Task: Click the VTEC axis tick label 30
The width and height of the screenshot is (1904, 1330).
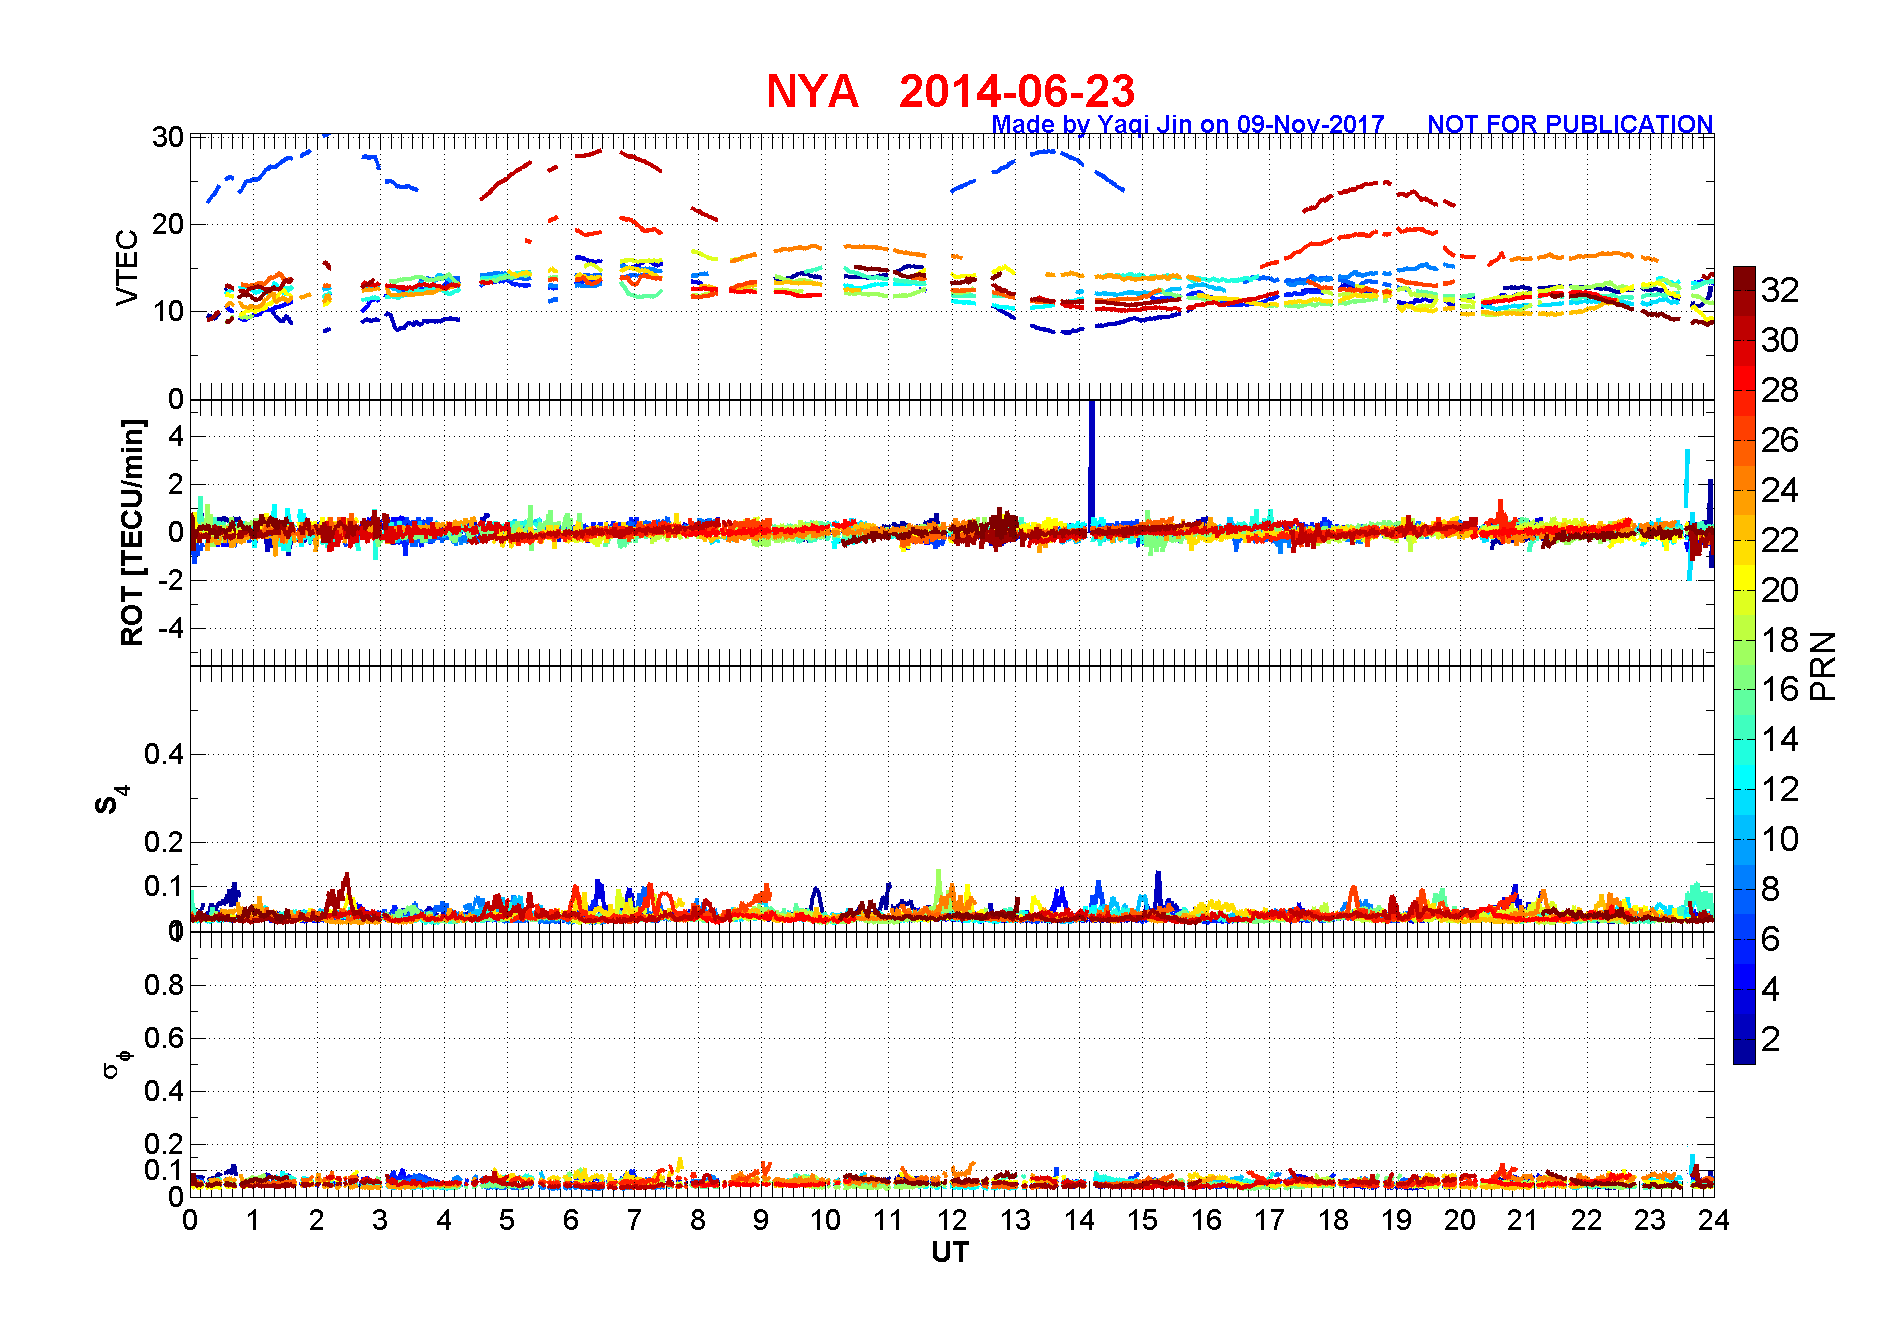Action: click(168, 137)
